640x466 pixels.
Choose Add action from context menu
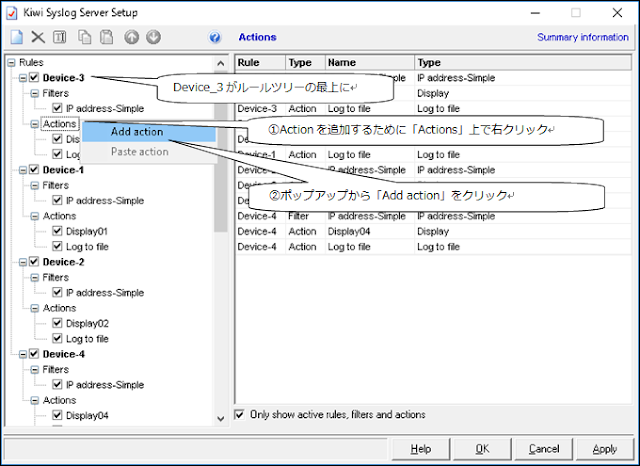pos(149,132)
